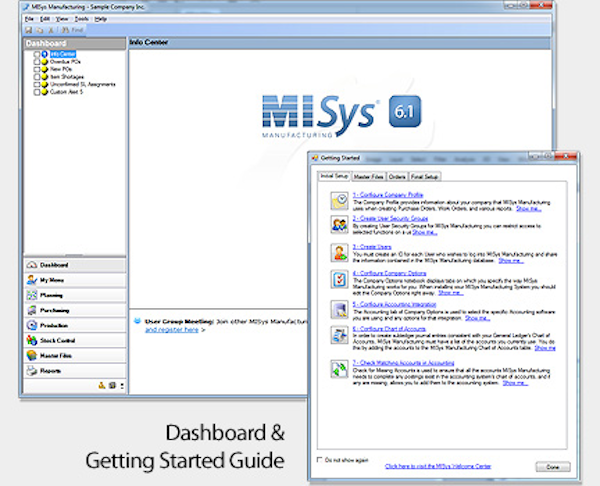600x486 pixels.
Task: Close the Getting Started window
Action: point(566,156)
